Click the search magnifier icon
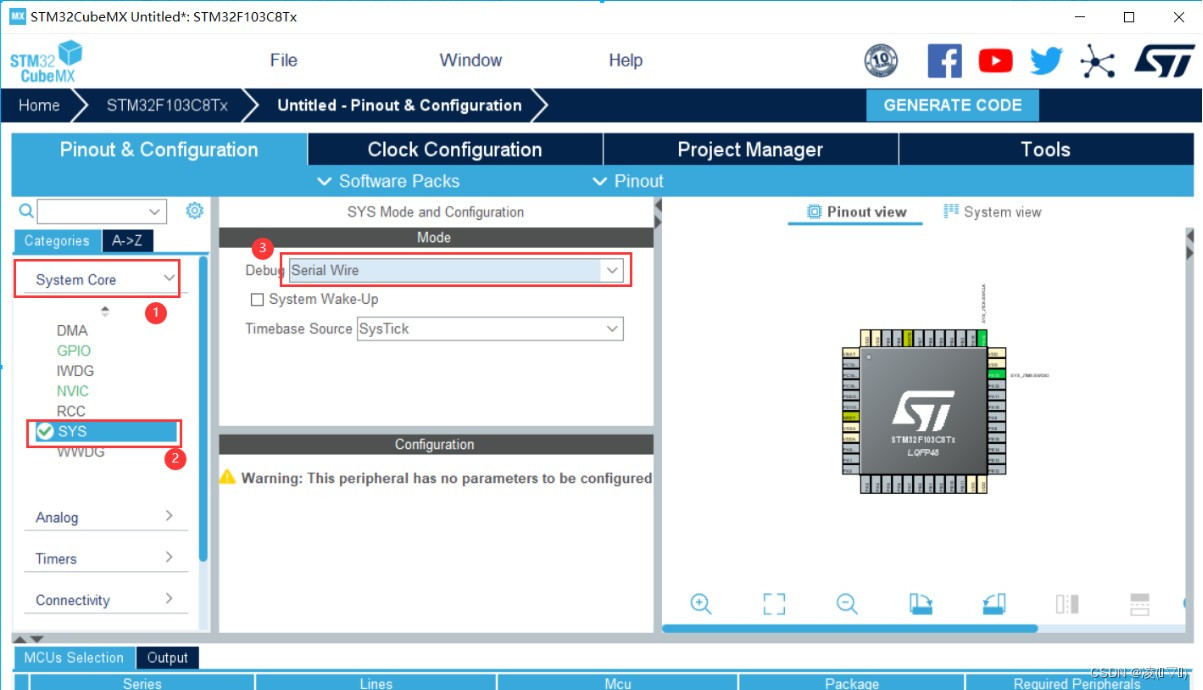The width and height of the screenshot is (1203, 690). [26, 211]
